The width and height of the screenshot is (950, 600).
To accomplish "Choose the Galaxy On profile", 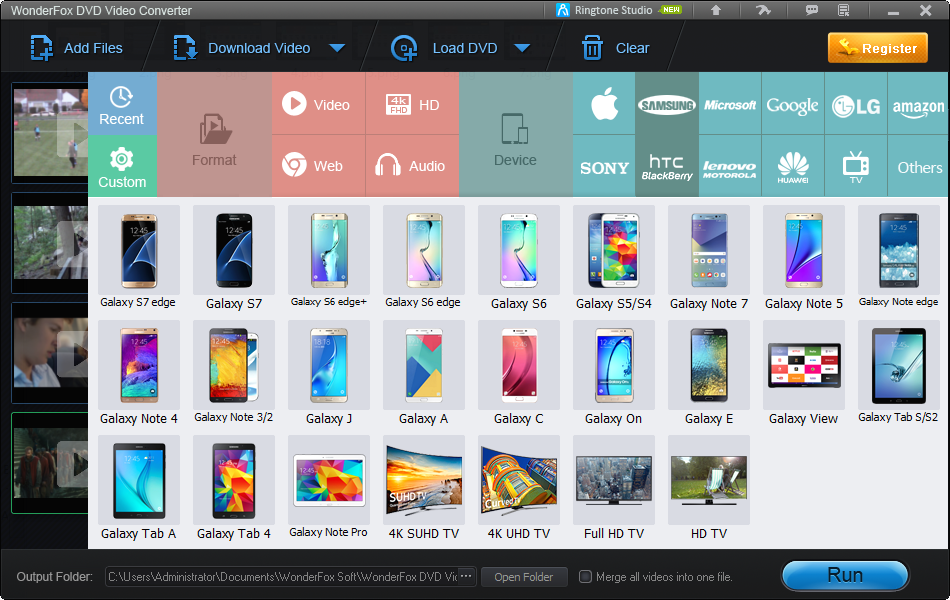I will tap(614, 373).
